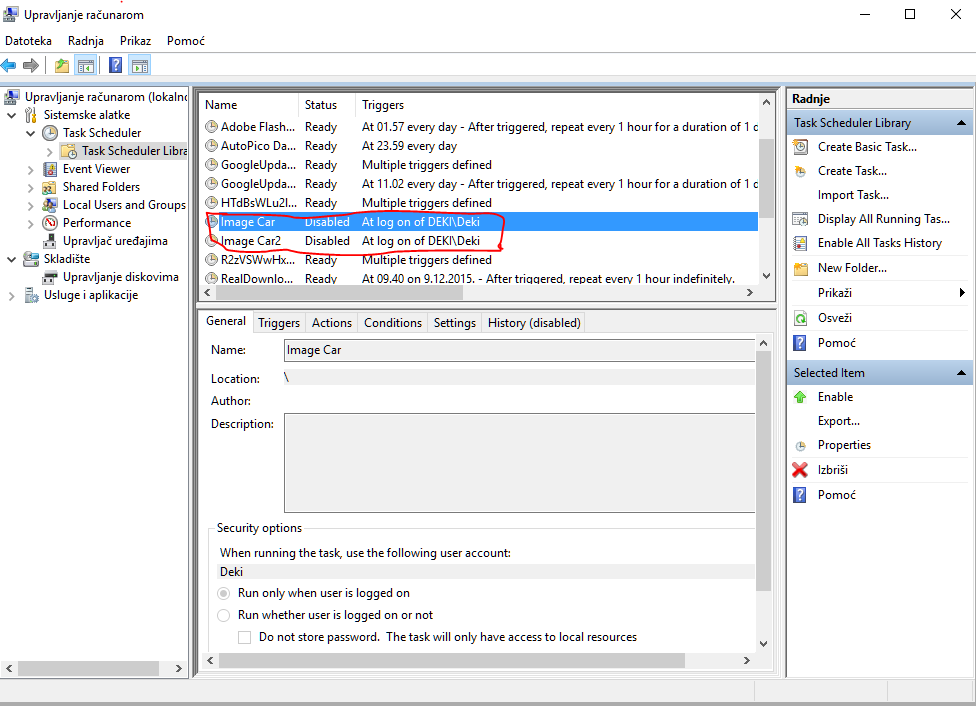This screenshot has height=706, width=976.
Task: Collapse the Sistemske alatke tree node
Action: pyautogui.click(x=11, y=115)
